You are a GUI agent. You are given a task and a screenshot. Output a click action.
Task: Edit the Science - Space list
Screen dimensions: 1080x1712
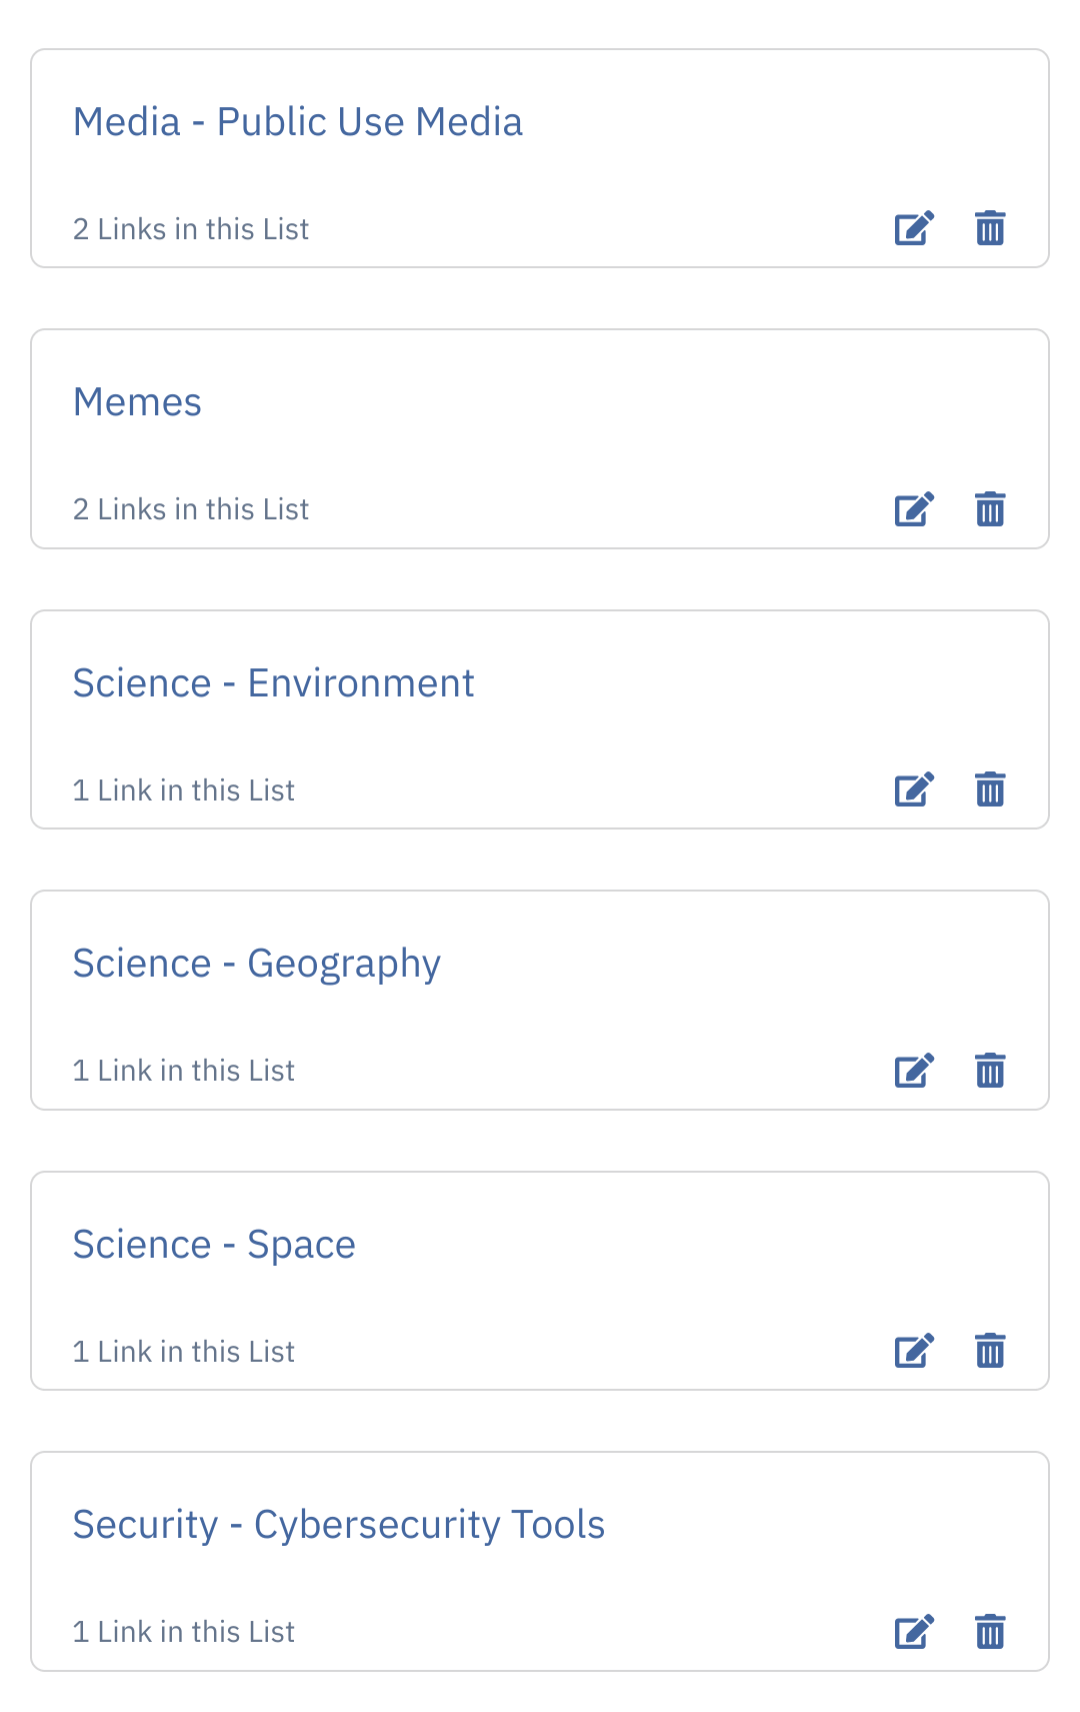(x=913, y=1351)
